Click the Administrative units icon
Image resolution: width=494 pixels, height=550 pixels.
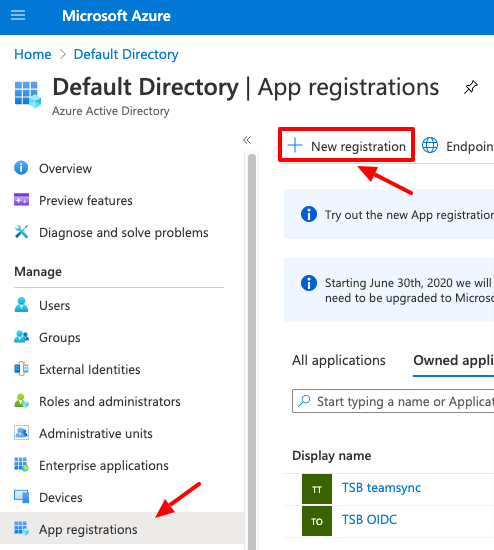click(x=21, y=432)
